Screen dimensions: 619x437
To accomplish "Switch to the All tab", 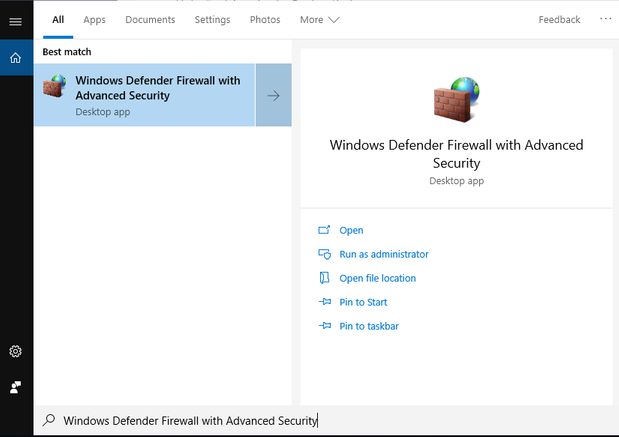I will (x=58, y=20).
